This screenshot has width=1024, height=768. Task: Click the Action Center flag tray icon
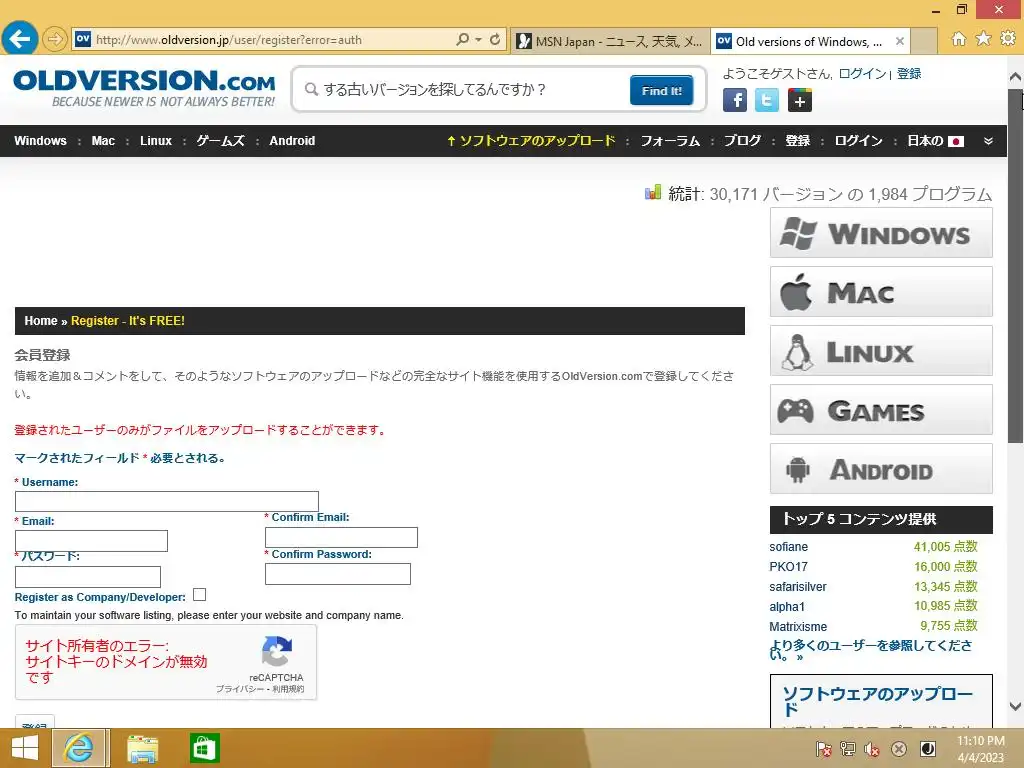pyautogui.click(x=824, y=749)
